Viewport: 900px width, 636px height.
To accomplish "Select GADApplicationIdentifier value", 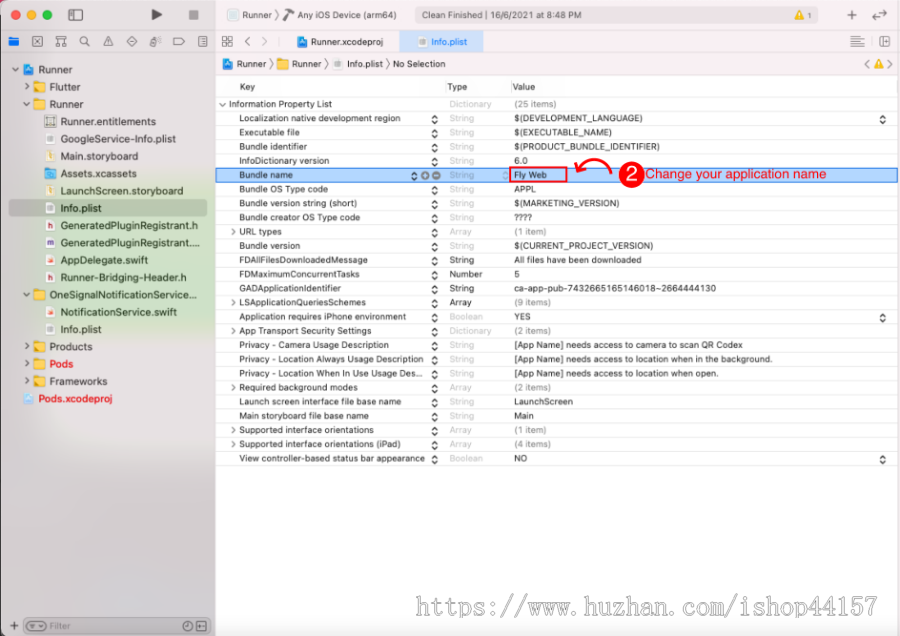I will point(615,288).
